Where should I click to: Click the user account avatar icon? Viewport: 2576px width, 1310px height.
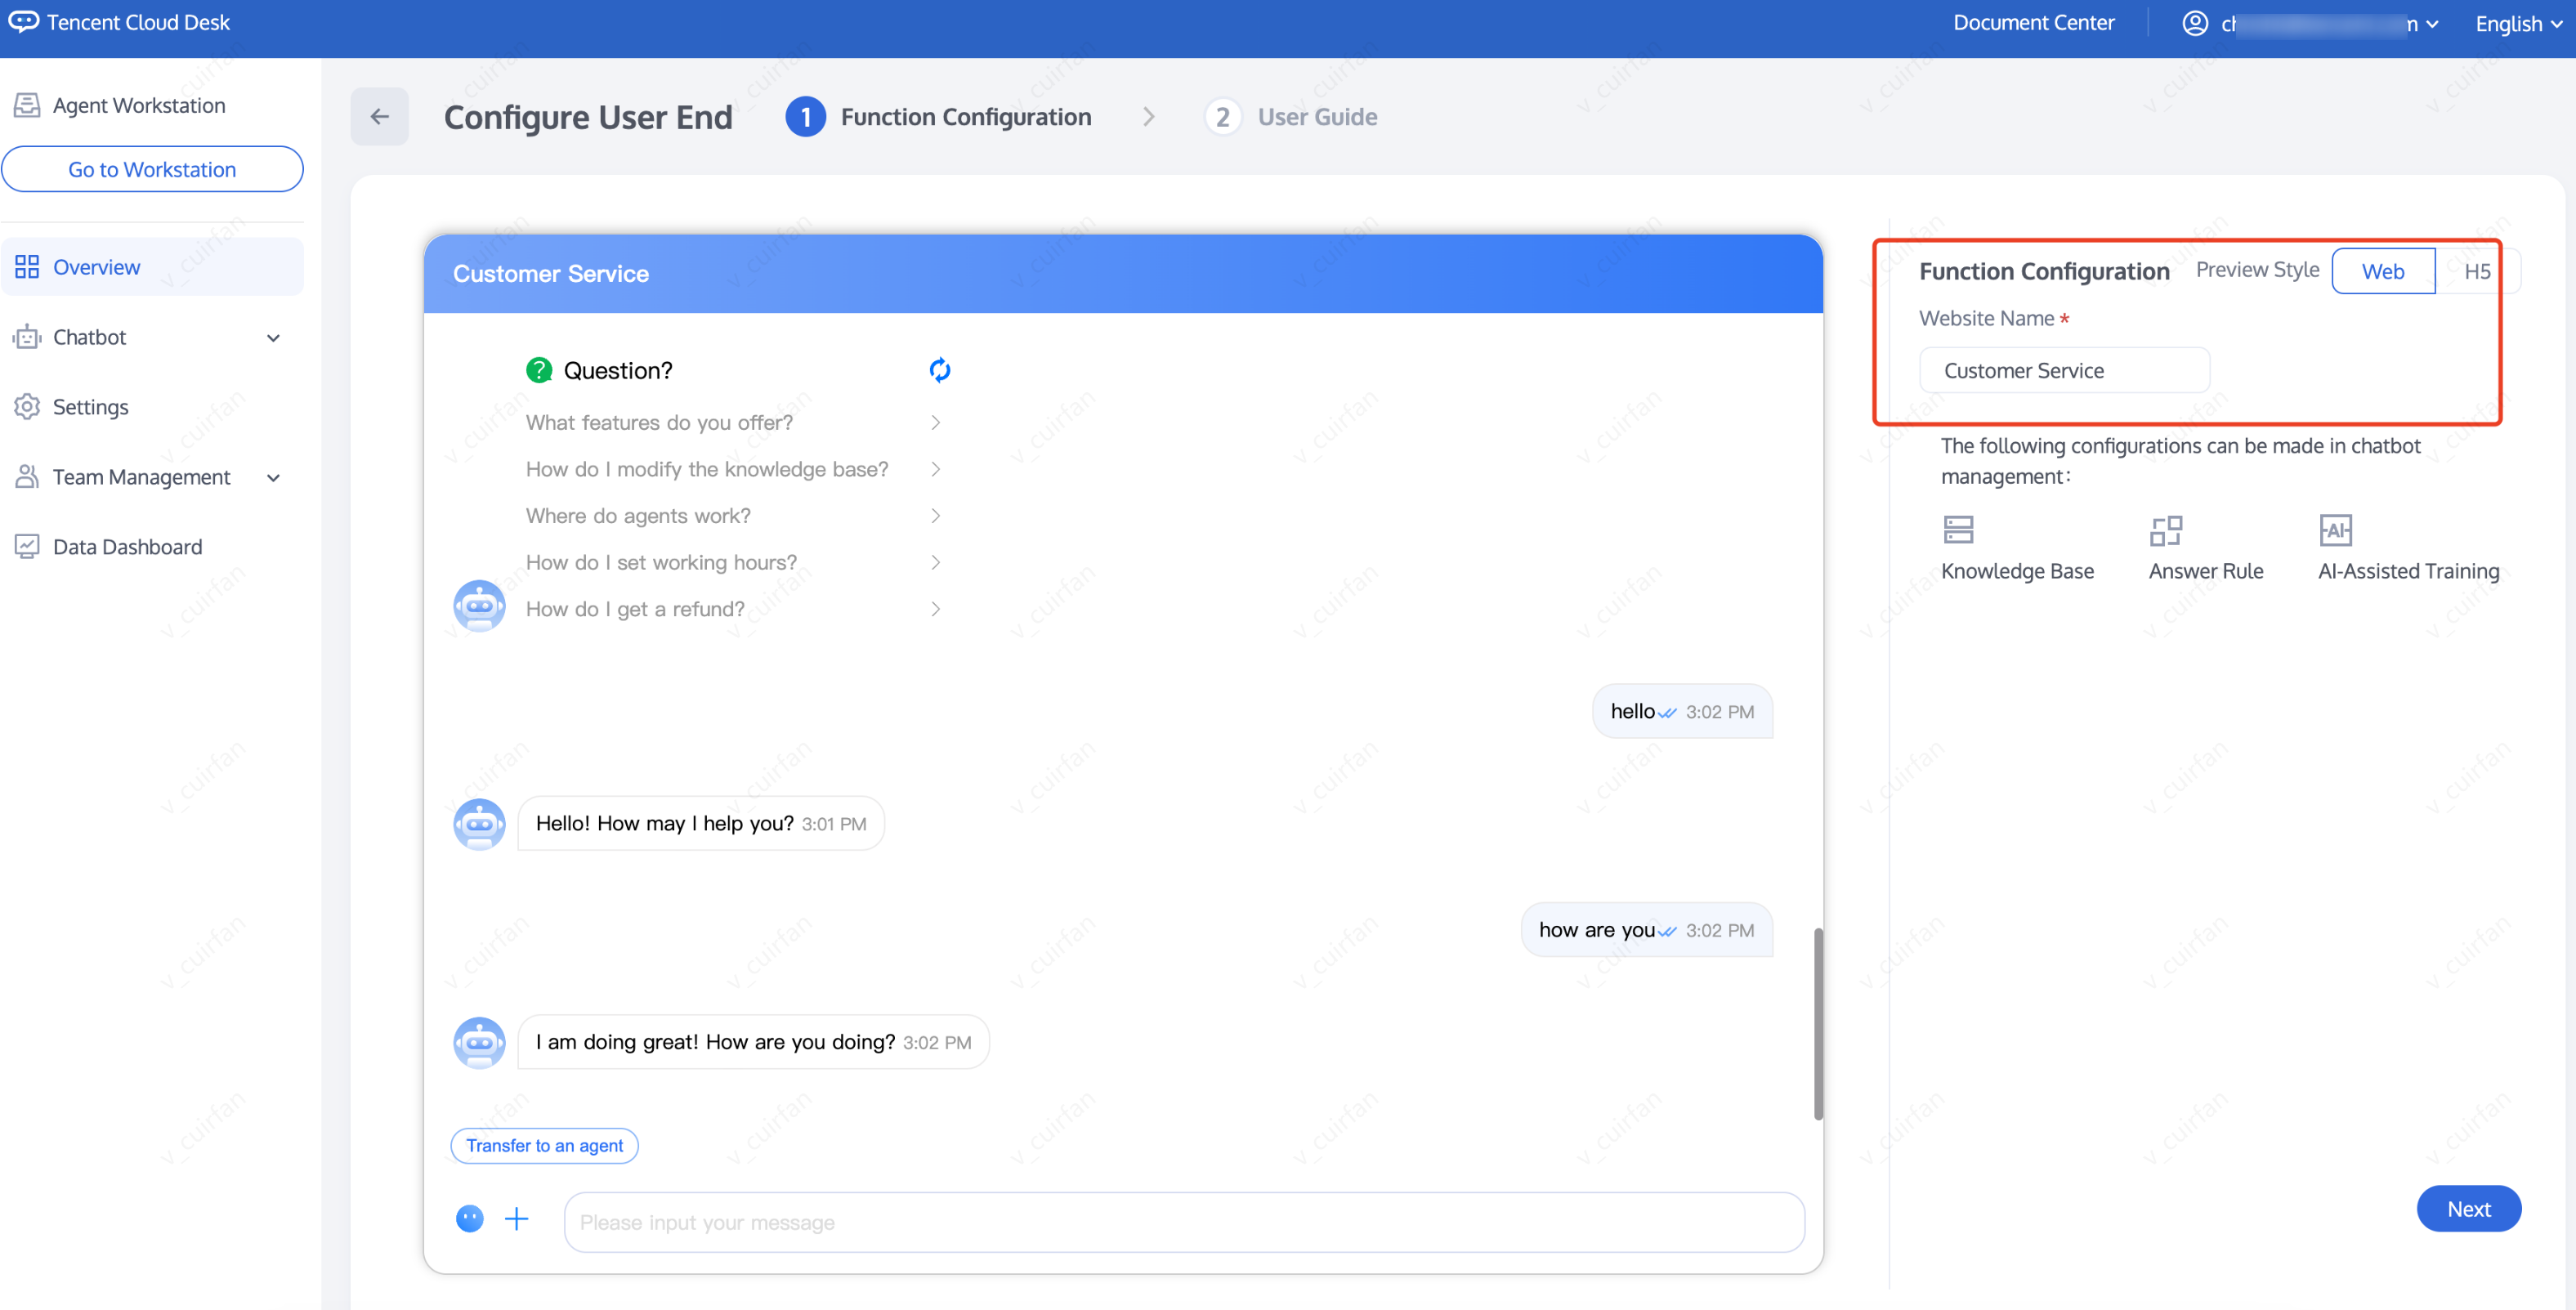(2194, 23)
